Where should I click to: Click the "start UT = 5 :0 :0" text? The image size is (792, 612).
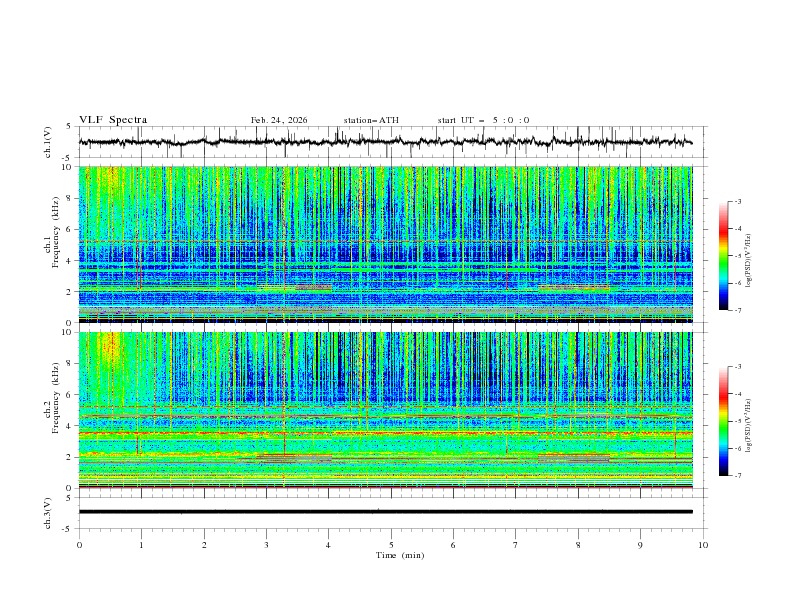coord(483,120)
